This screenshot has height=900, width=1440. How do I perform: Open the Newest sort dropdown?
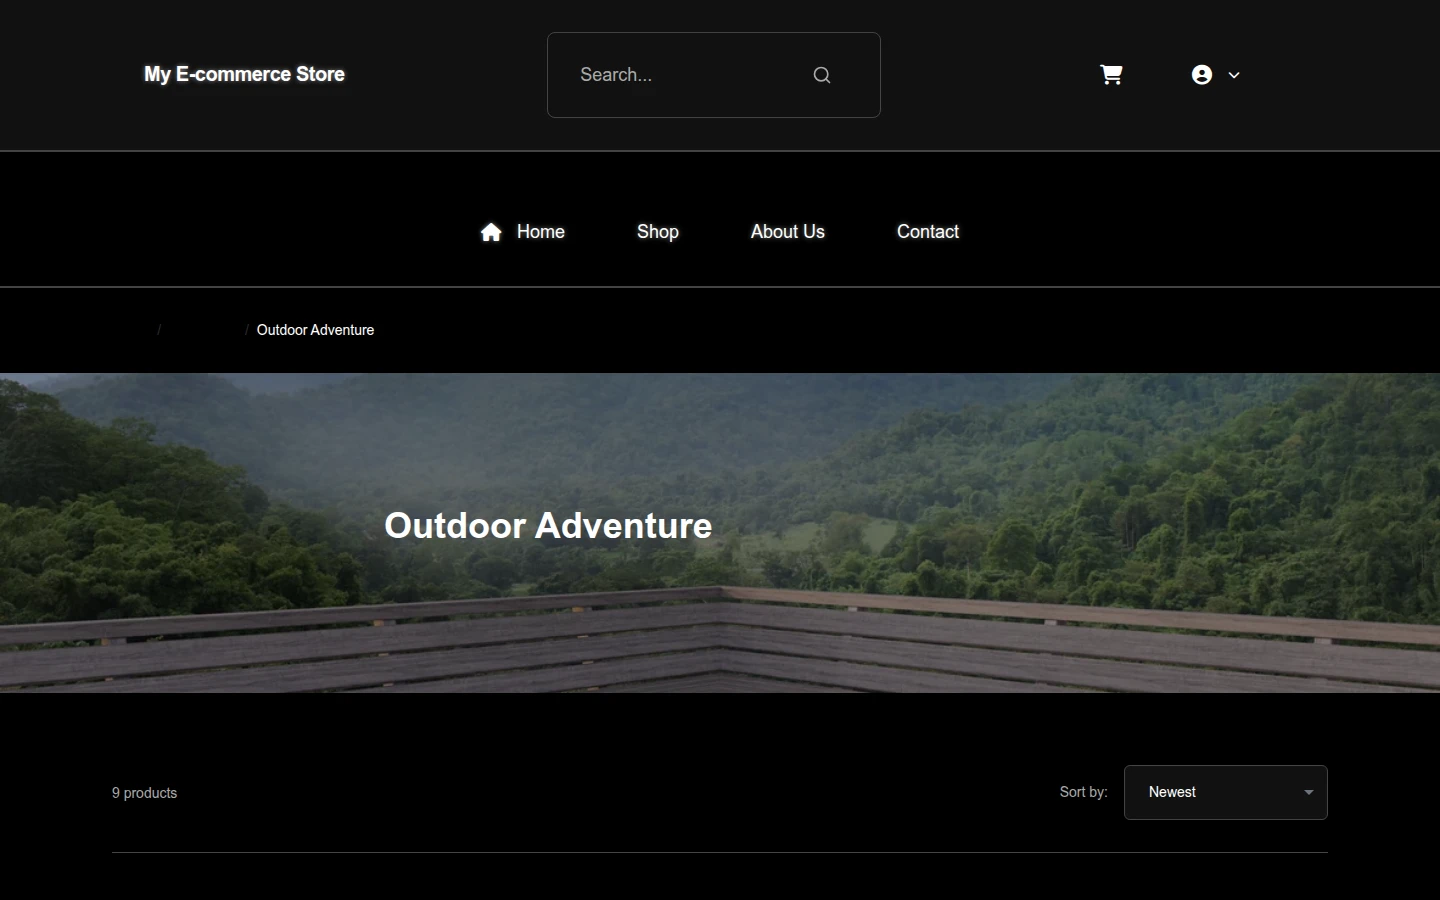(1226, 792)
